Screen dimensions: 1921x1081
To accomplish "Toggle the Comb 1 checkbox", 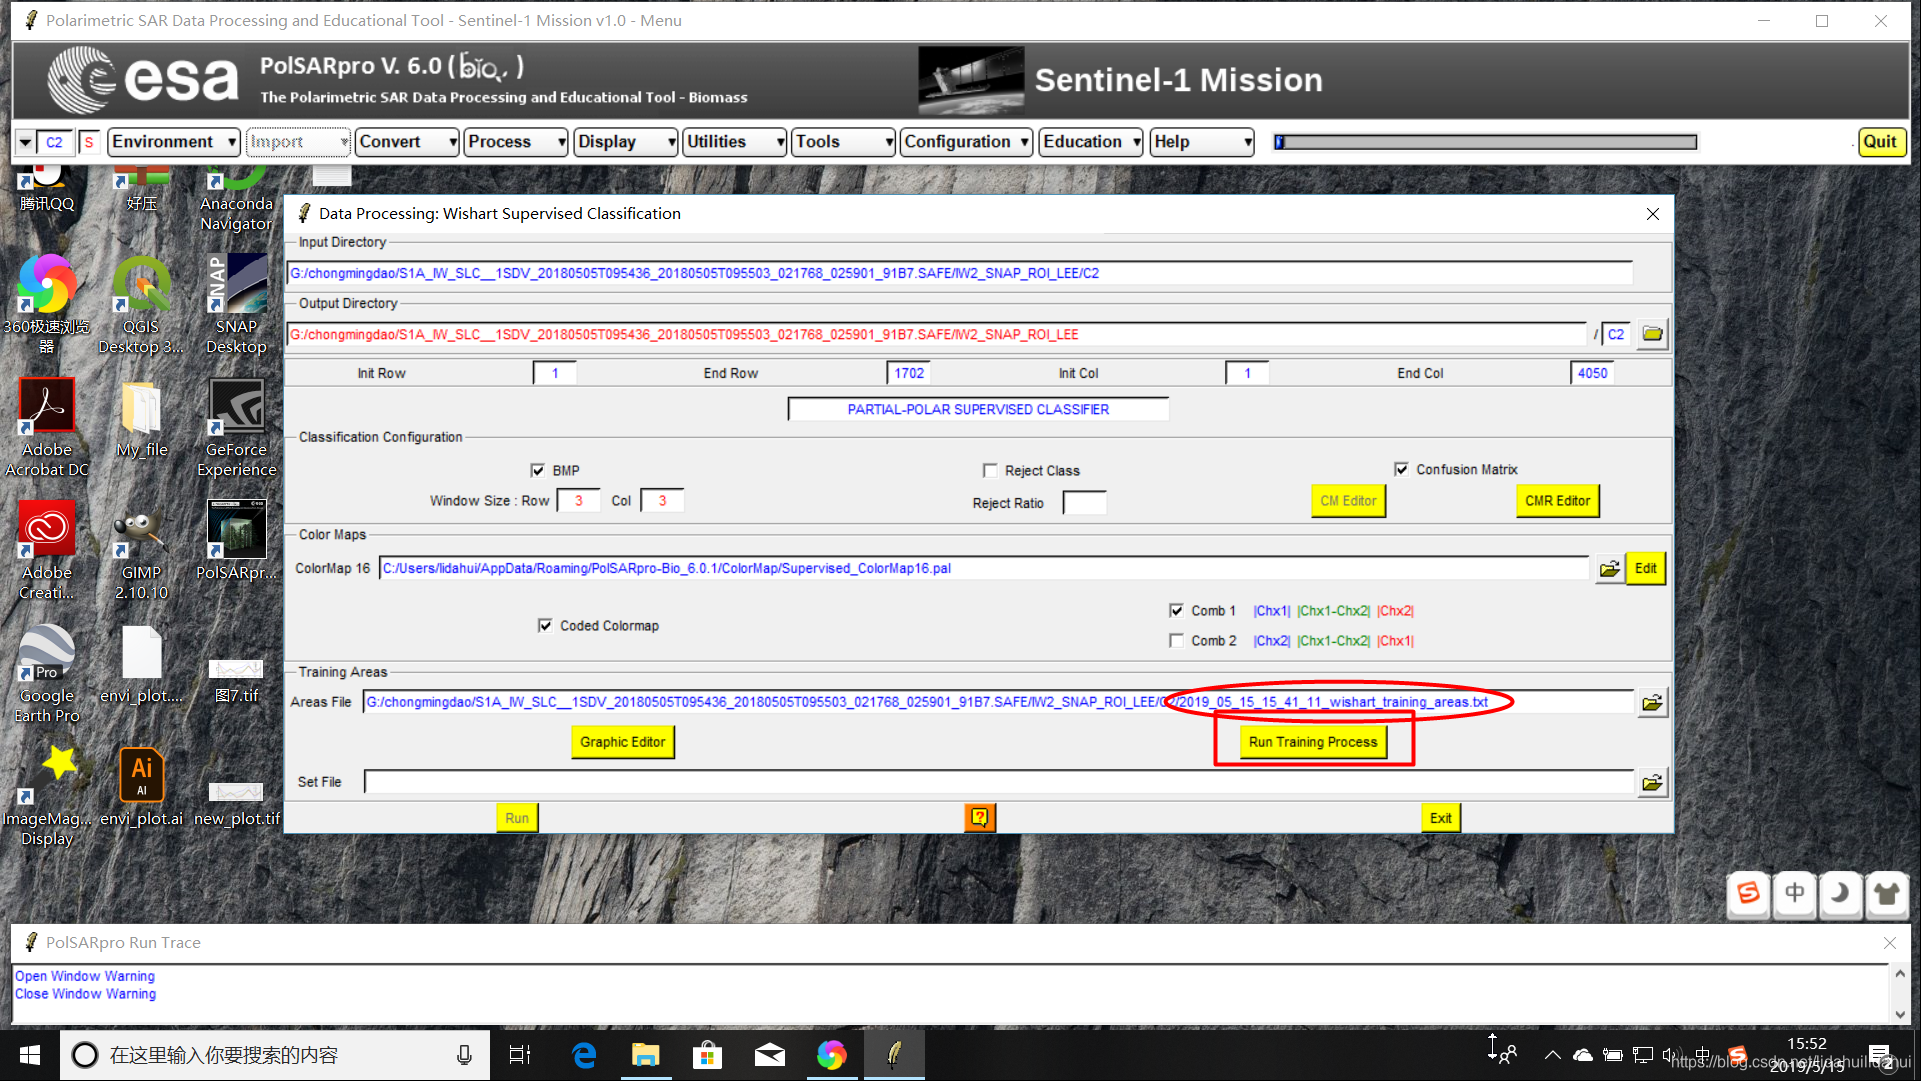I will pyautogui.click(x=1176, y=611).
